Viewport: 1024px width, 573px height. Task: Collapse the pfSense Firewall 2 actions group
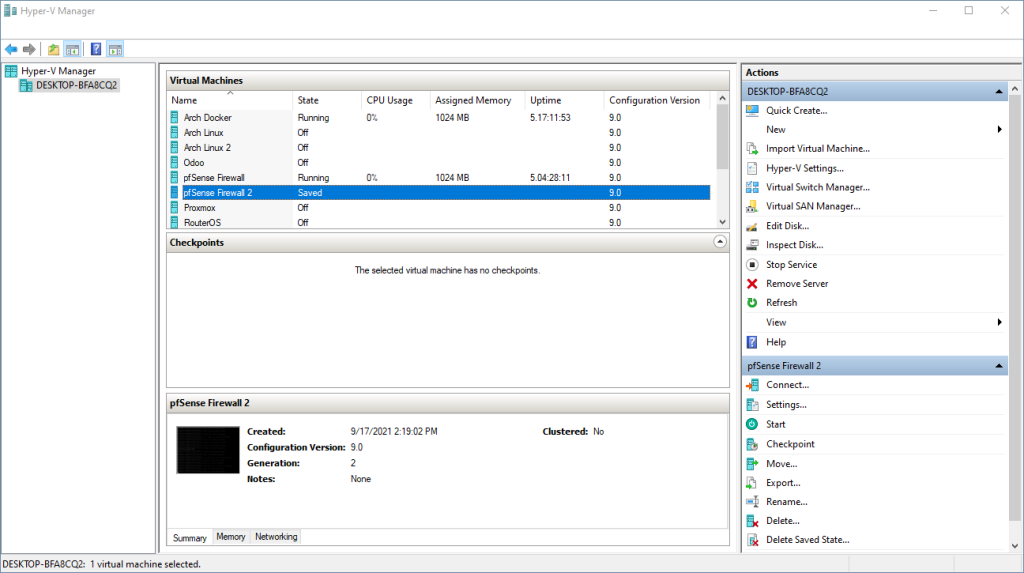click(x=999, y=366)
